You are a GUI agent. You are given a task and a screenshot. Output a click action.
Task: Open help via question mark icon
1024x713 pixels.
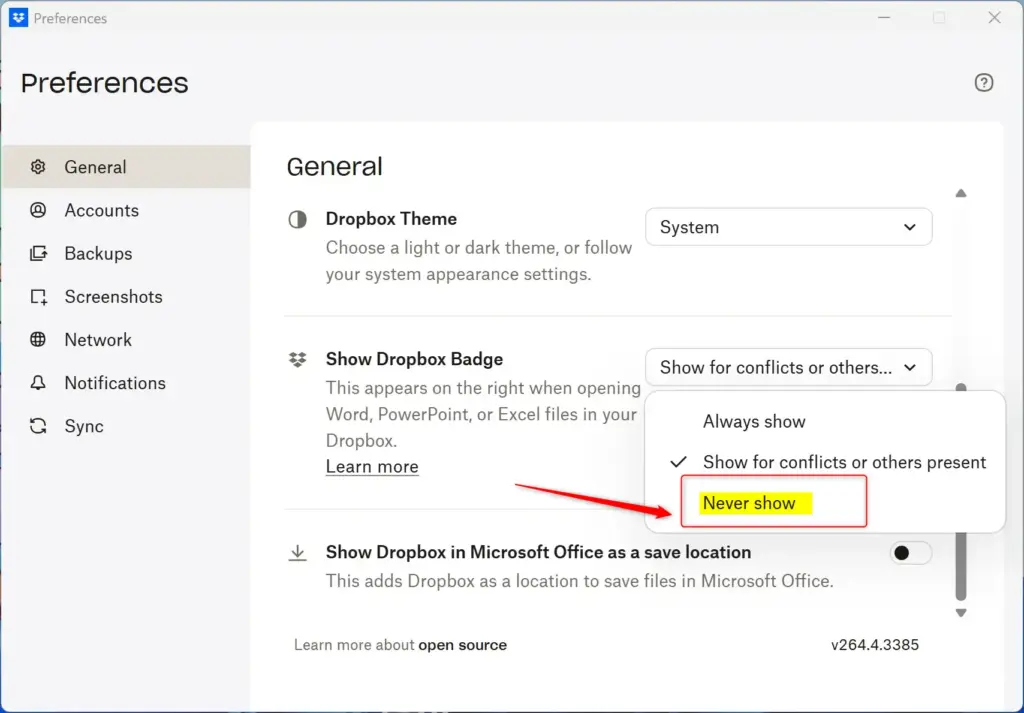[984, 83]
